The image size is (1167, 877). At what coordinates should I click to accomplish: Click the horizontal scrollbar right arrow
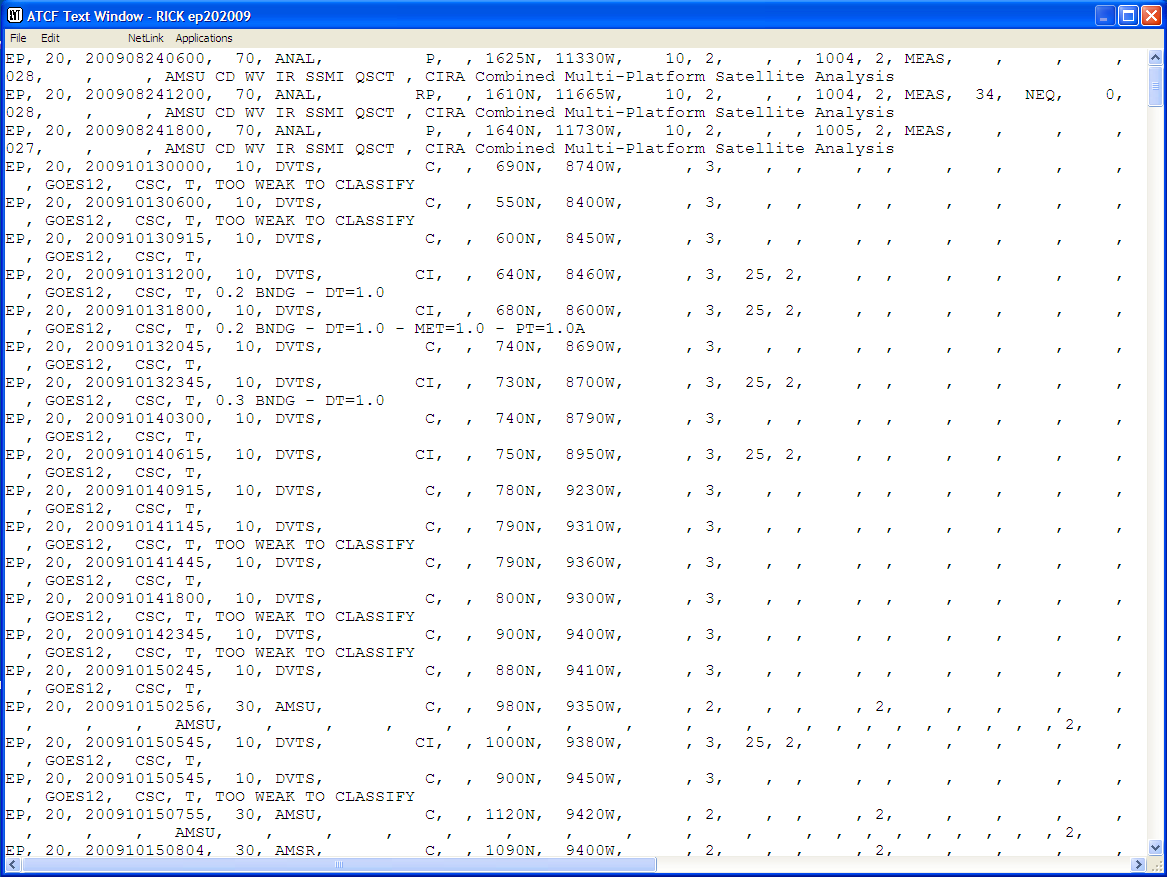tap(1139, 864)
